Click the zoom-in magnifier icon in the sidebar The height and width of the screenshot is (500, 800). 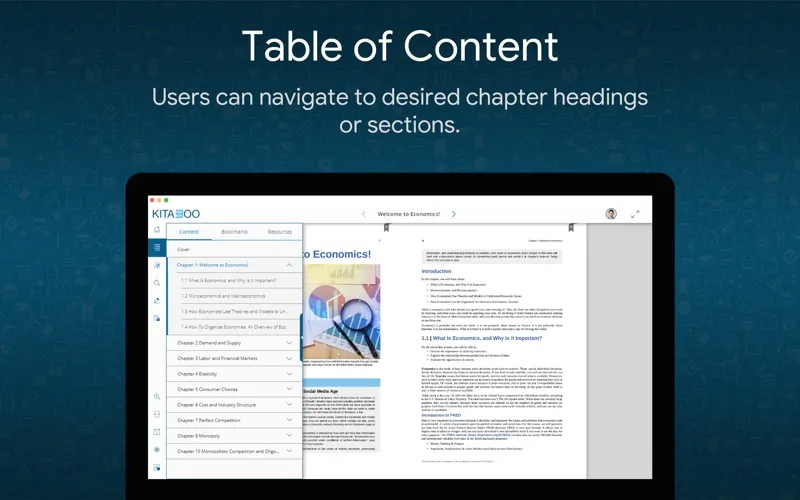tap(157, 396)
